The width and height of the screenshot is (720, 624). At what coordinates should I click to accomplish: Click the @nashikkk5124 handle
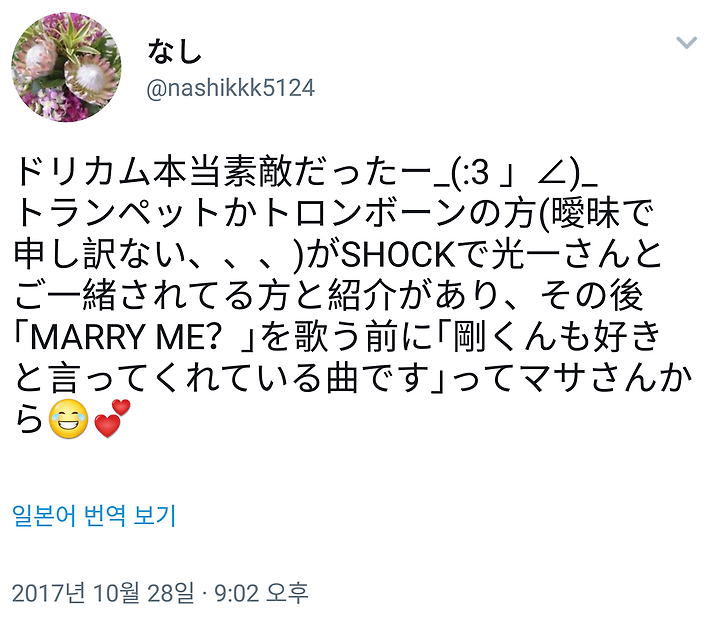(231, 88)
